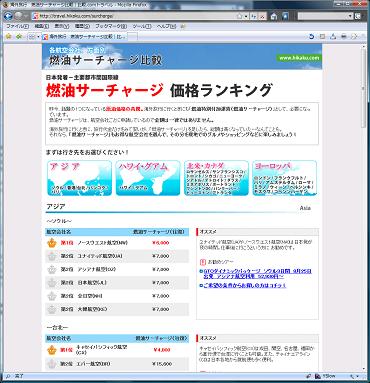The width and height of the screenshot is (370, 383).
Task: Open the address bar history dropdown
Action: pyautogui.click(x=246, y=16)
